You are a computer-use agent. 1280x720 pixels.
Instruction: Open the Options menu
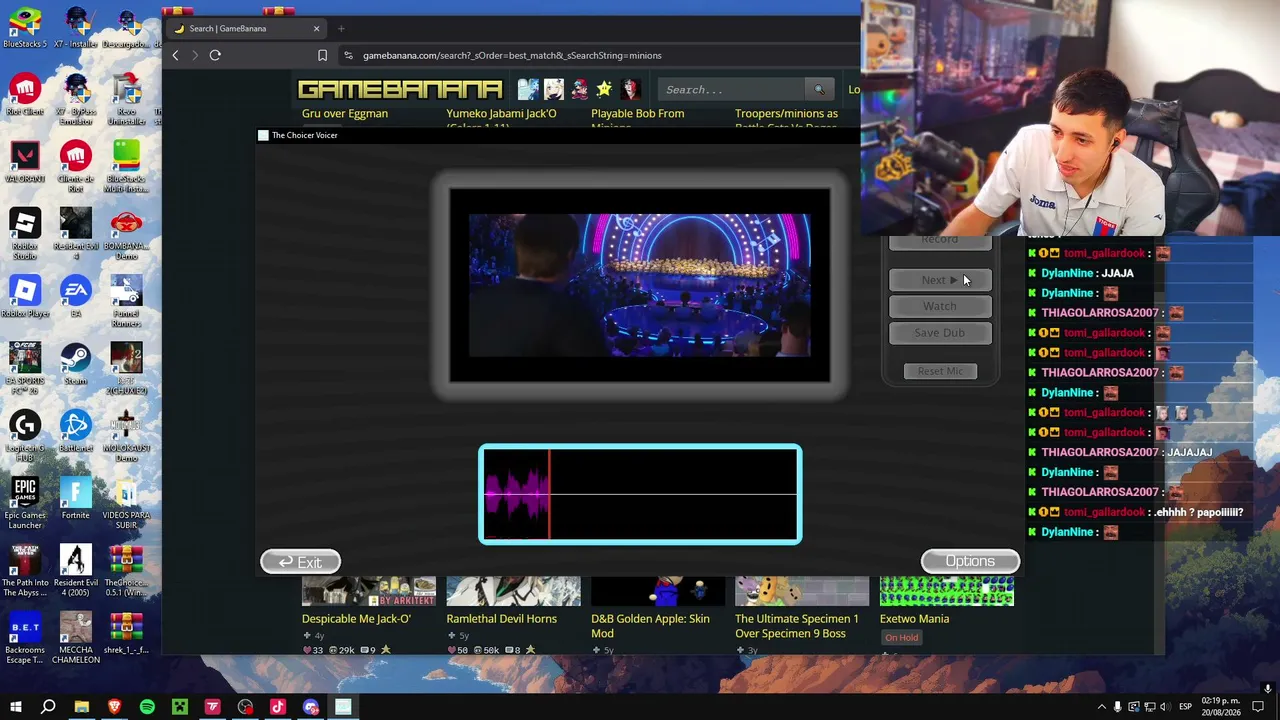pyautogui.click(x=970, y=561)
